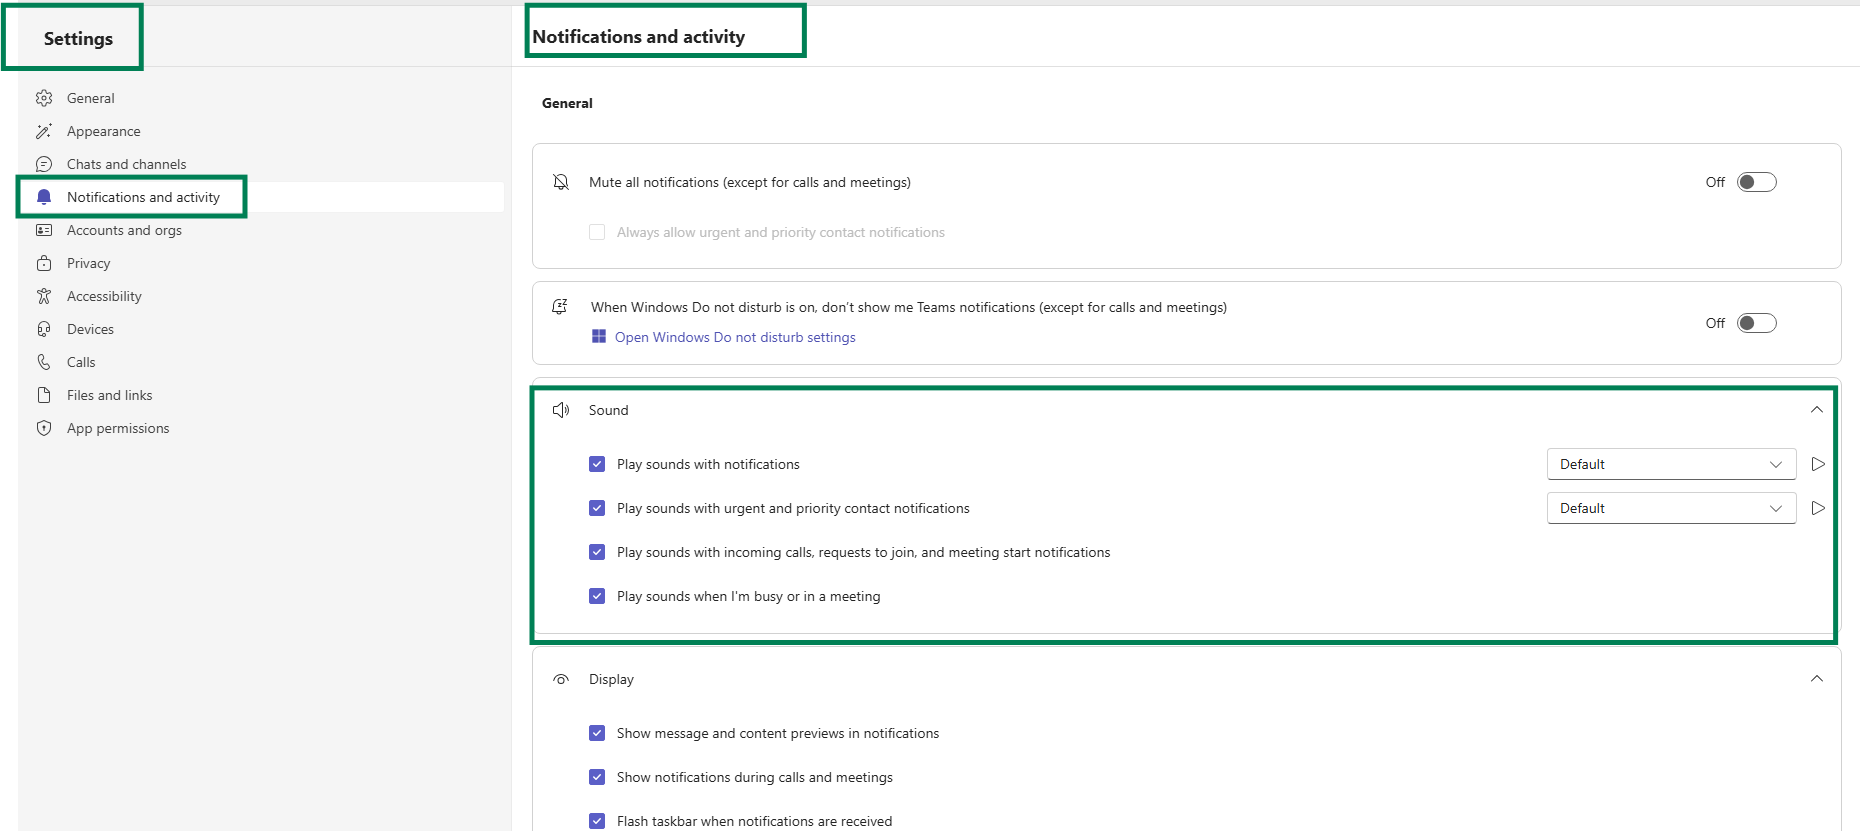Uncheck Play sounds with incoming calls checkbox
Screen dimensions: 1860x831
[x=597, y=552]
